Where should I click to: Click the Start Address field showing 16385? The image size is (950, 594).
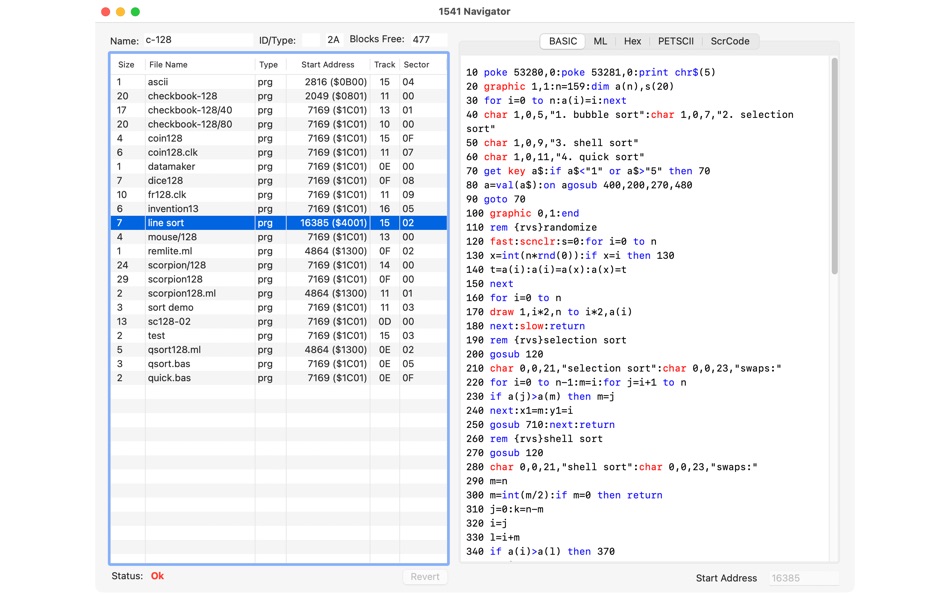tap(804, 578)
